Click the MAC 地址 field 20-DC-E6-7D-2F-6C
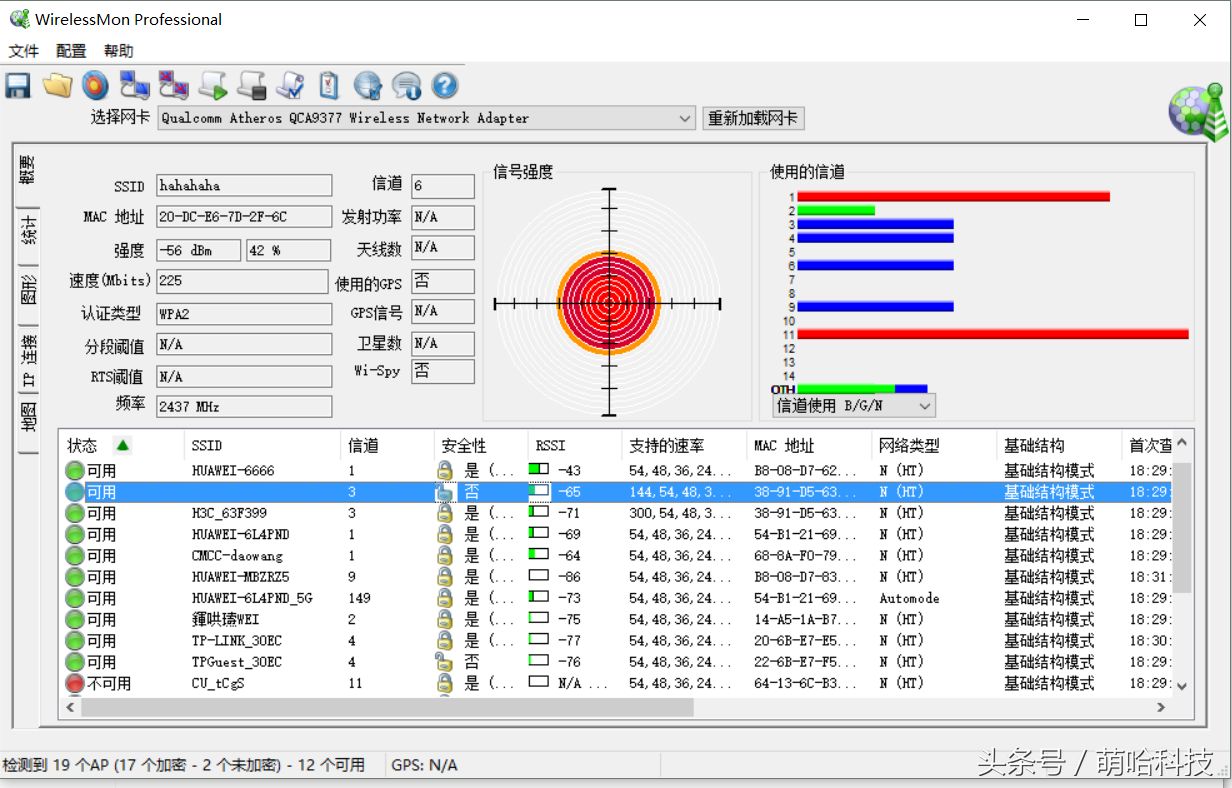The image size is (1232, 788). [x=244, y=217]
